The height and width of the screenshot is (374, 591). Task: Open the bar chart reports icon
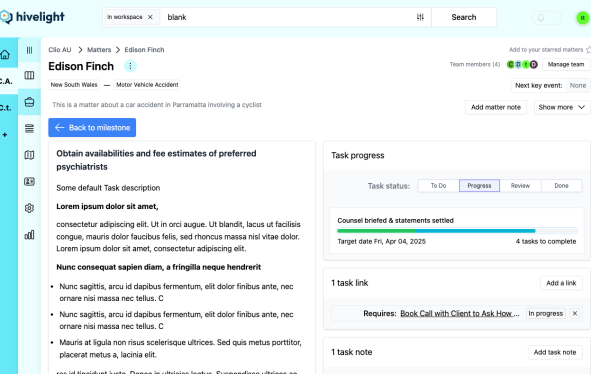click(x=29, y=235)
